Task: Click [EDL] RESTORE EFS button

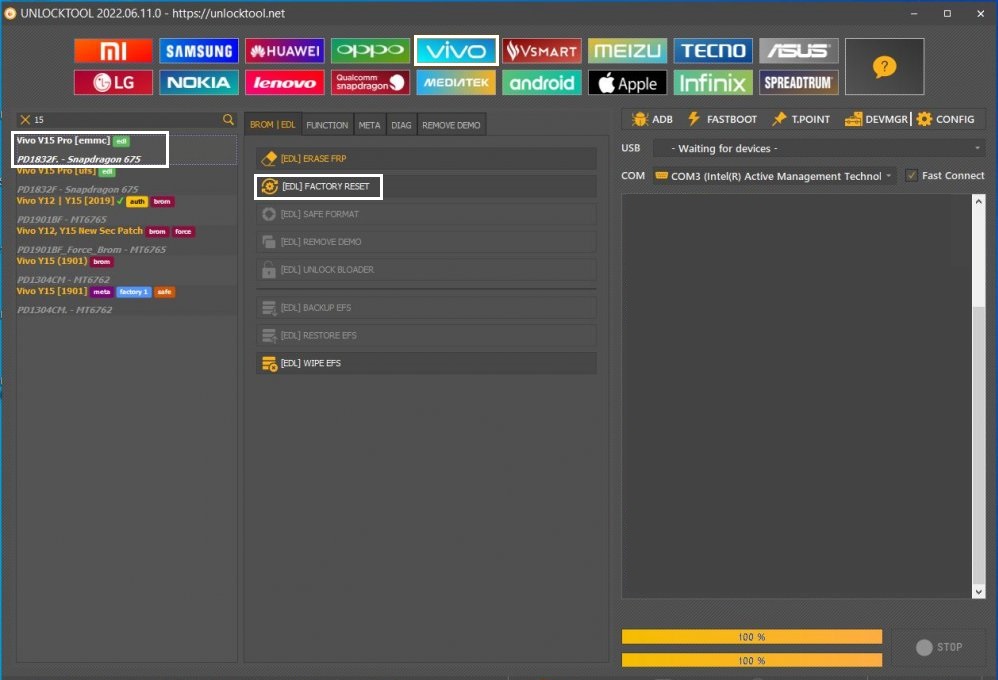Action: click(x=426, y=336)
